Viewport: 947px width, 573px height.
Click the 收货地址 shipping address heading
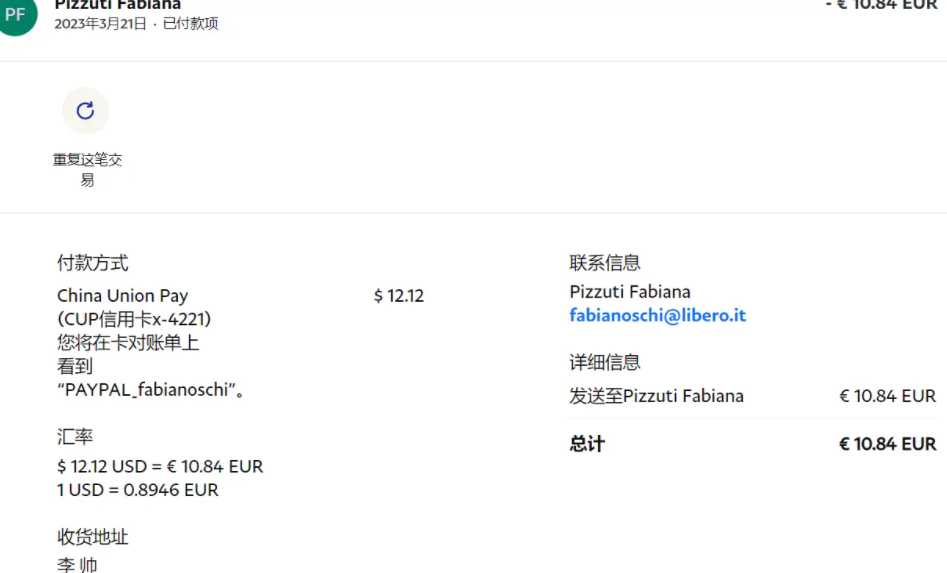(93, 537)
